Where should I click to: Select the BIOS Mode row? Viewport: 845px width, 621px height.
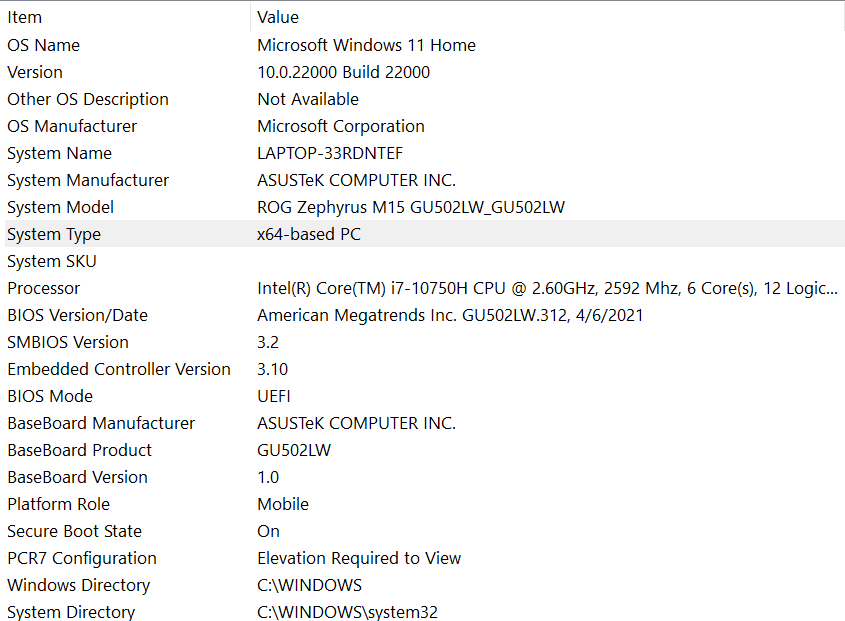coord(50,396)
